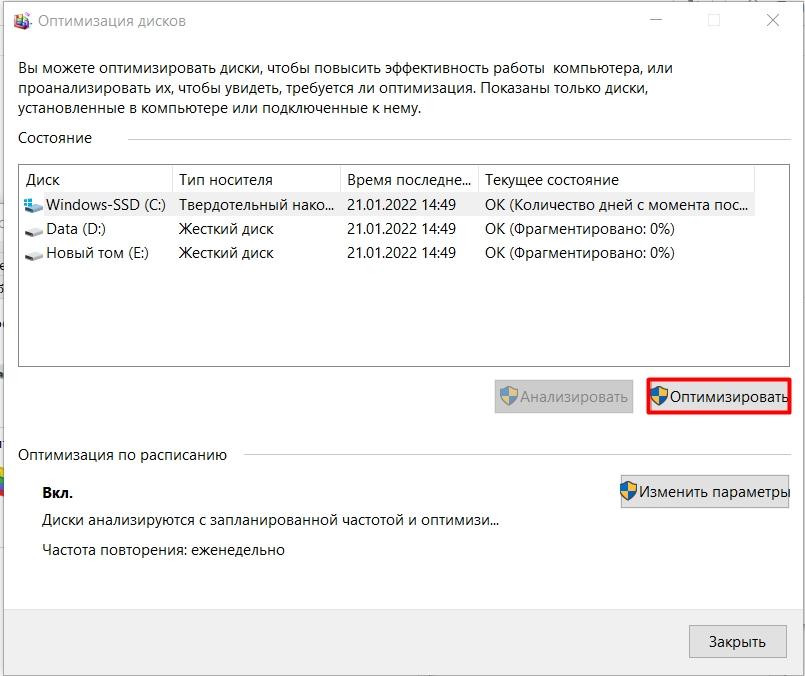Close the dialog with the Закрыть button
Viewport: 805px width, 676px height.
pos(737,642)
